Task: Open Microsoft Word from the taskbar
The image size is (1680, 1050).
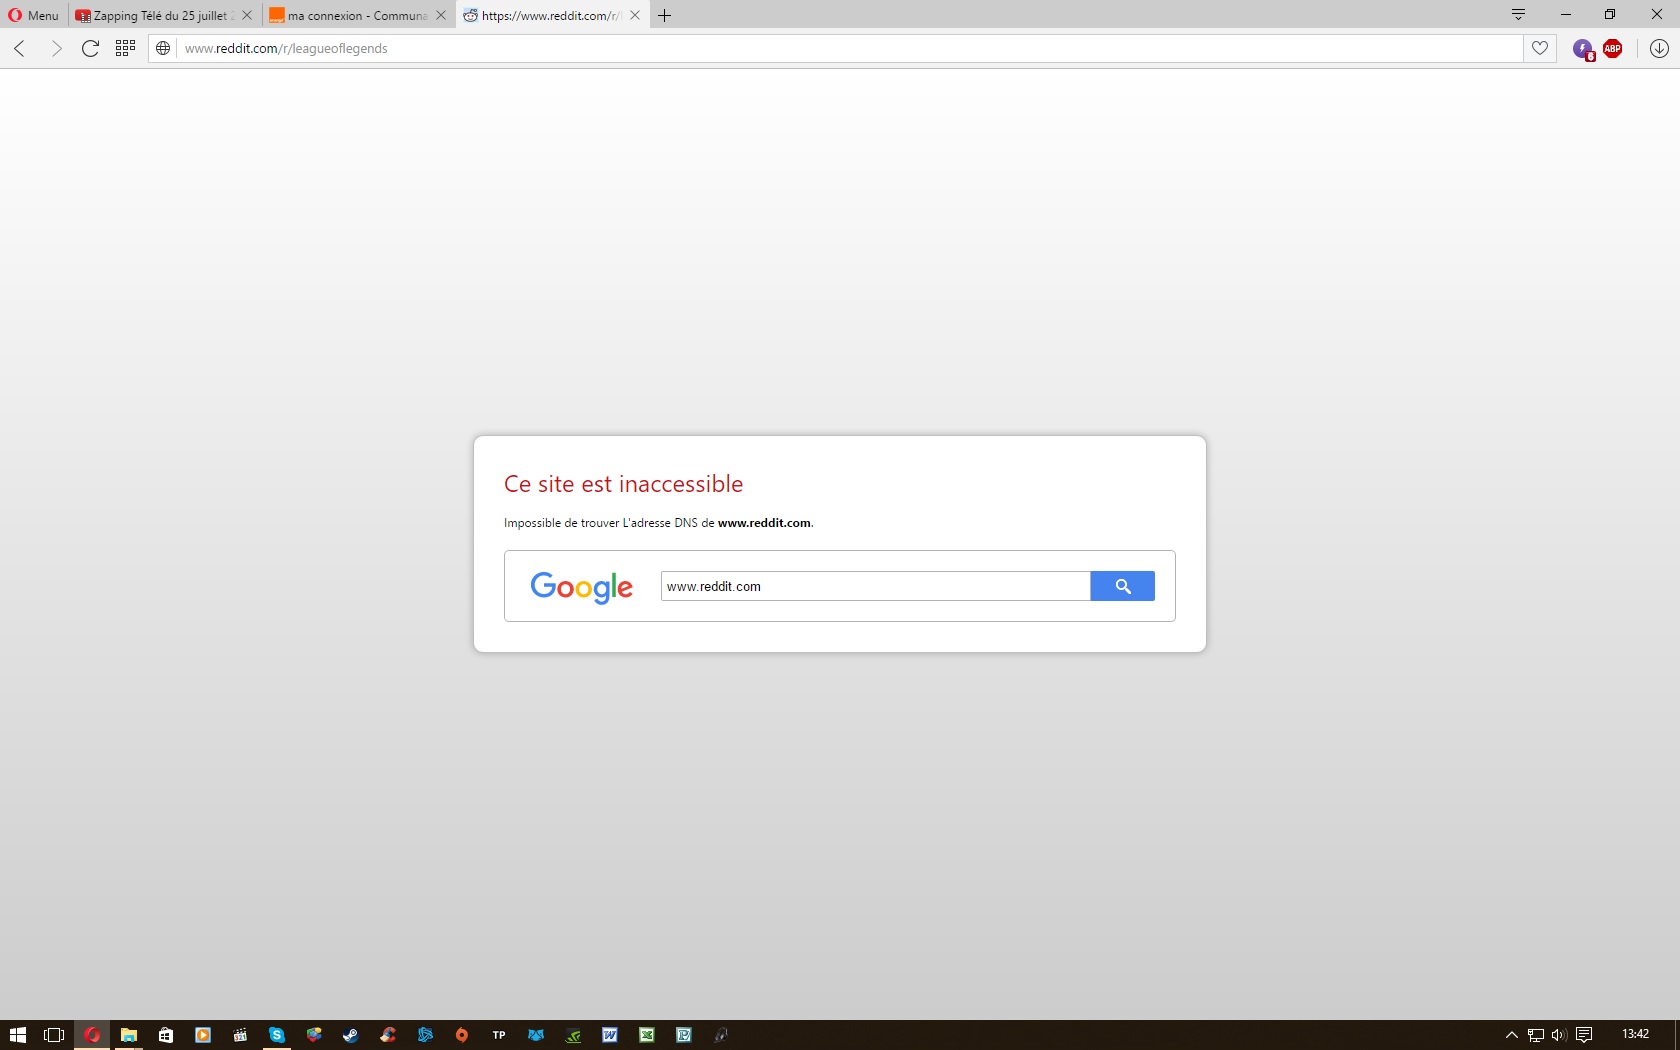Action: [x=610, y=1035]
